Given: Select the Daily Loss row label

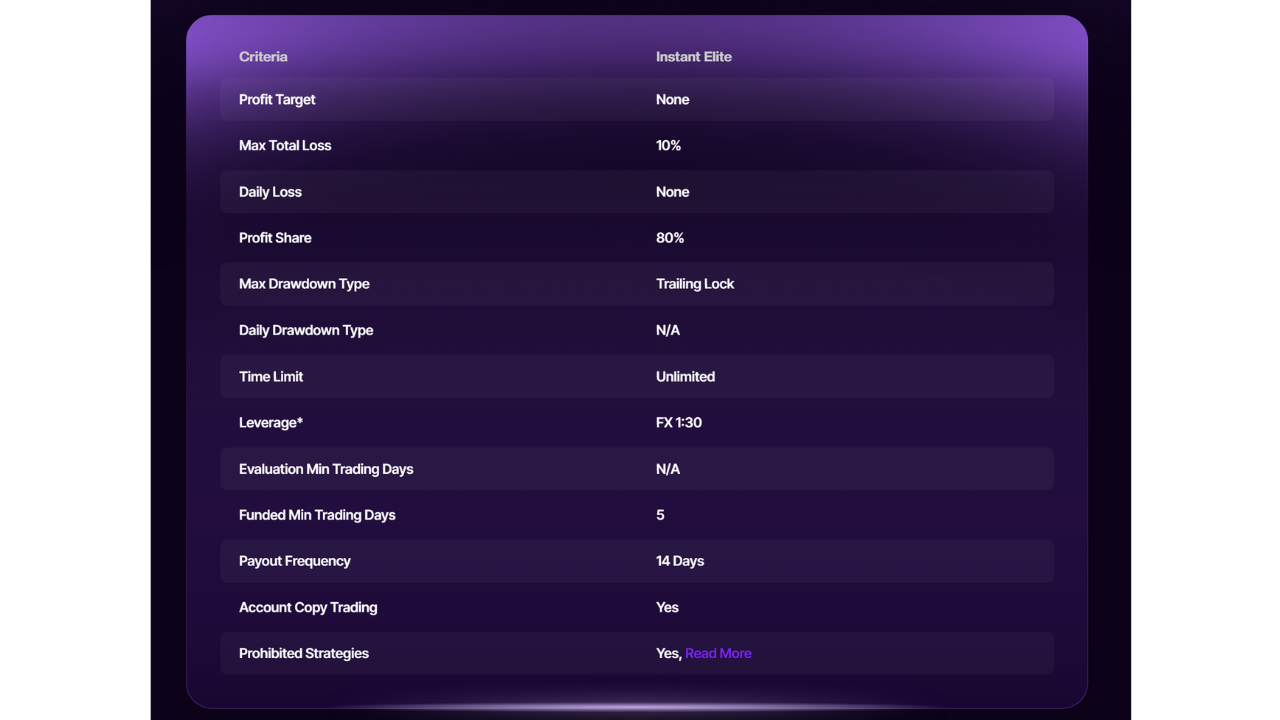Looking at the screenshot, I should [x=270, y=192].
